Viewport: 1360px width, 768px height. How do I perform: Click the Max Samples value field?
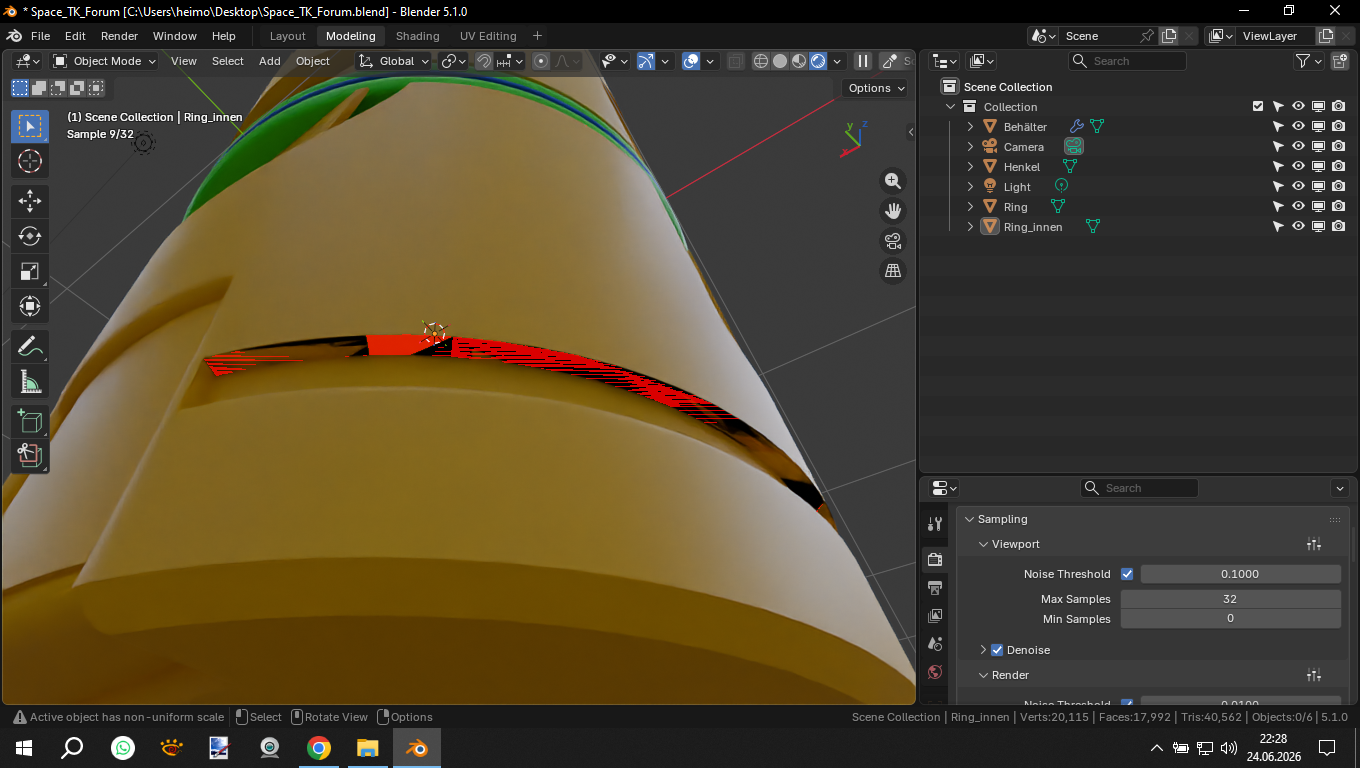pos(1230,599)
